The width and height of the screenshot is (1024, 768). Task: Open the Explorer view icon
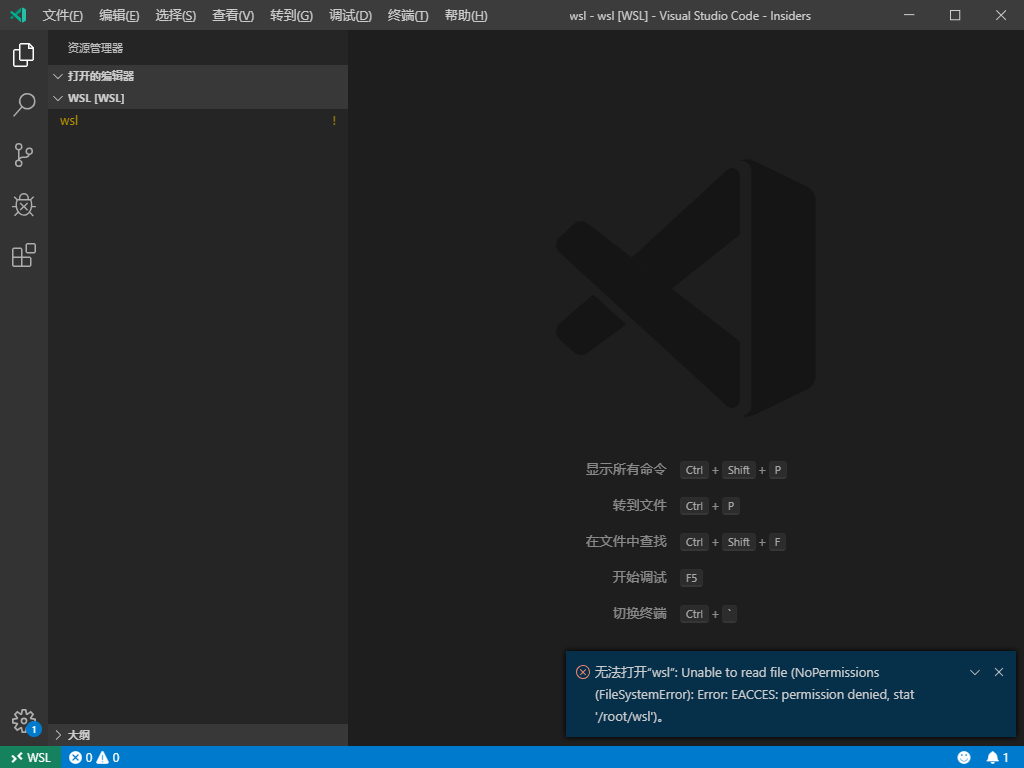(23, 55)
